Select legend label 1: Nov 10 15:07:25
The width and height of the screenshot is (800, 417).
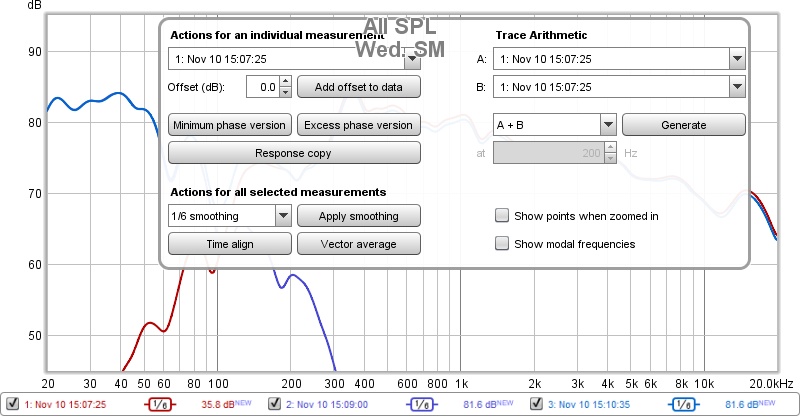pos(65,405)
